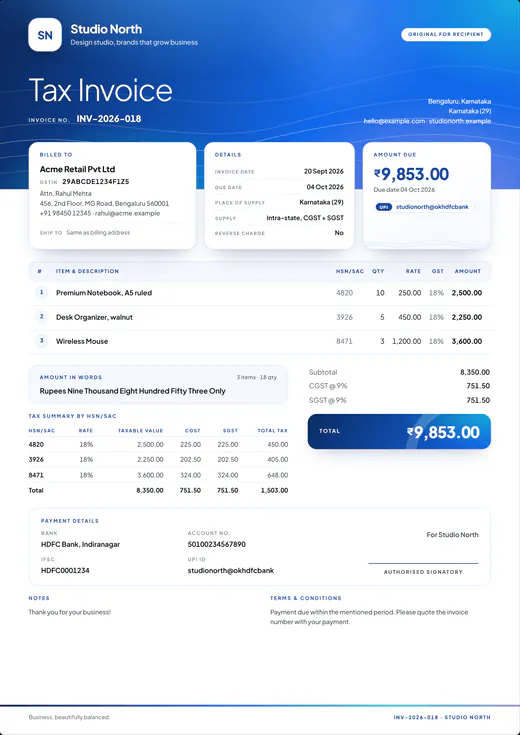
Task: Click HSN 8471 in tax summary
Action: [36, 475]
